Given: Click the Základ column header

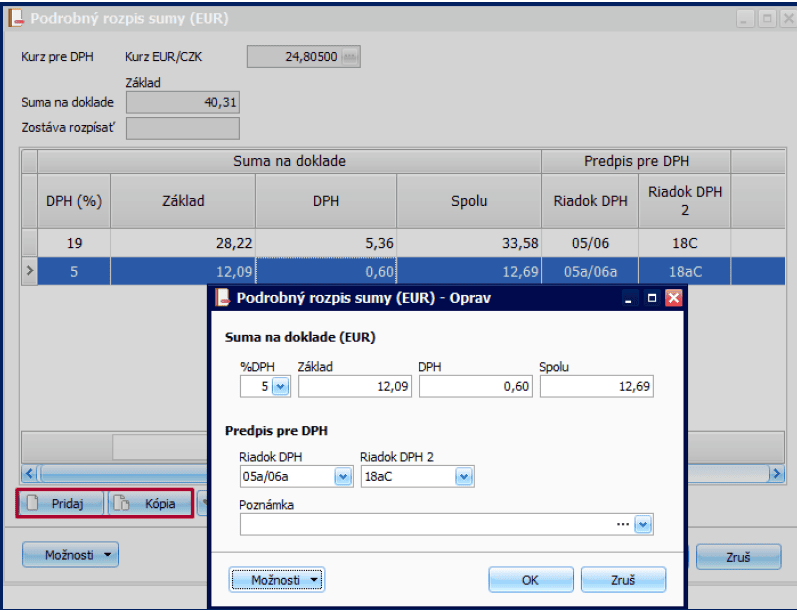Looking at the screenshot, I should pos(183,201).
